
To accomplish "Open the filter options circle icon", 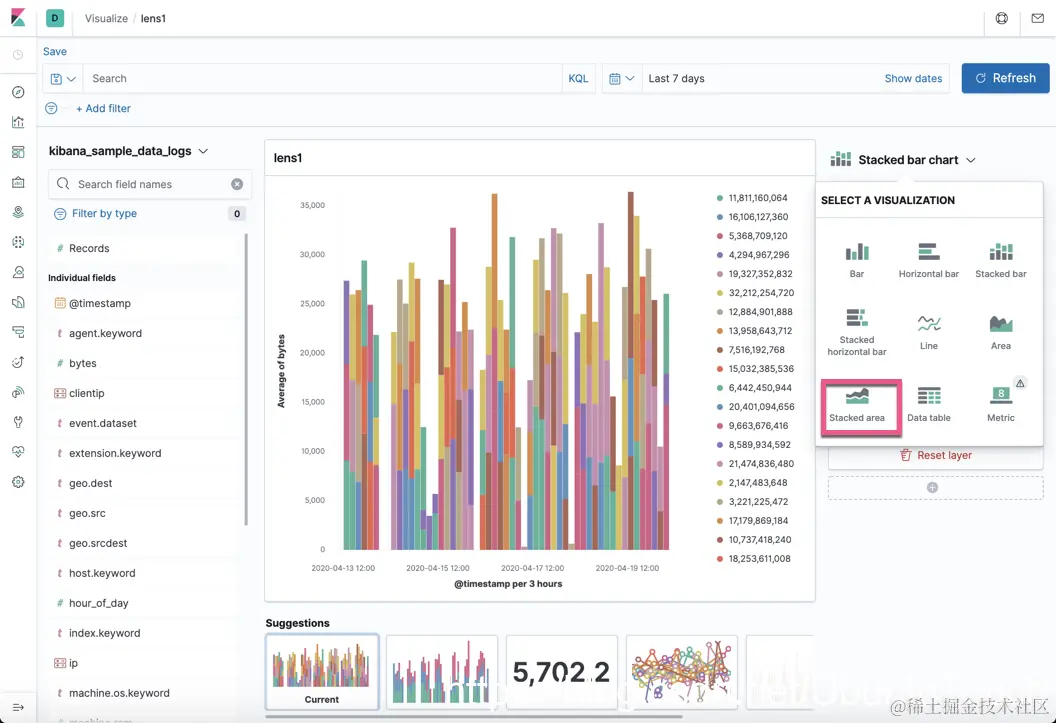I will (x=51, y=108).
